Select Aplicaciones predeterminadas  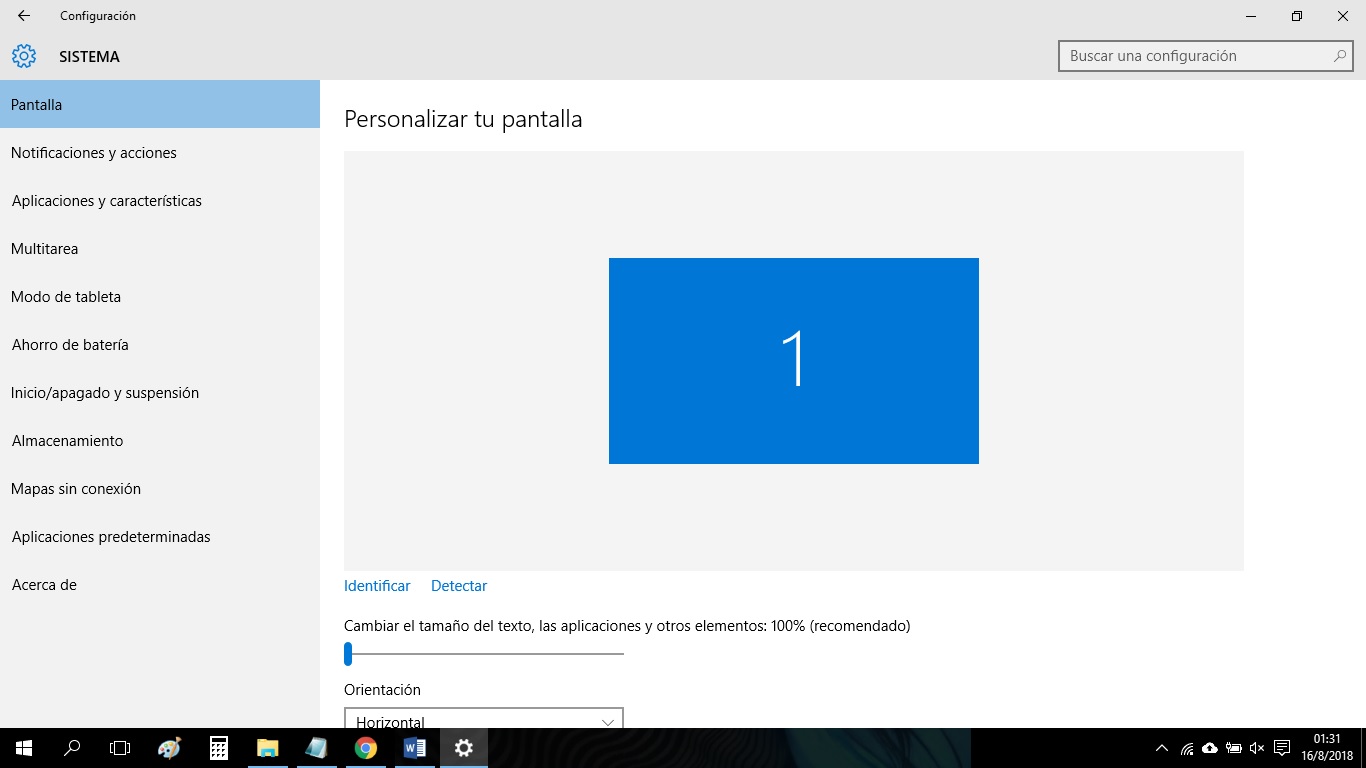point(160,536)
